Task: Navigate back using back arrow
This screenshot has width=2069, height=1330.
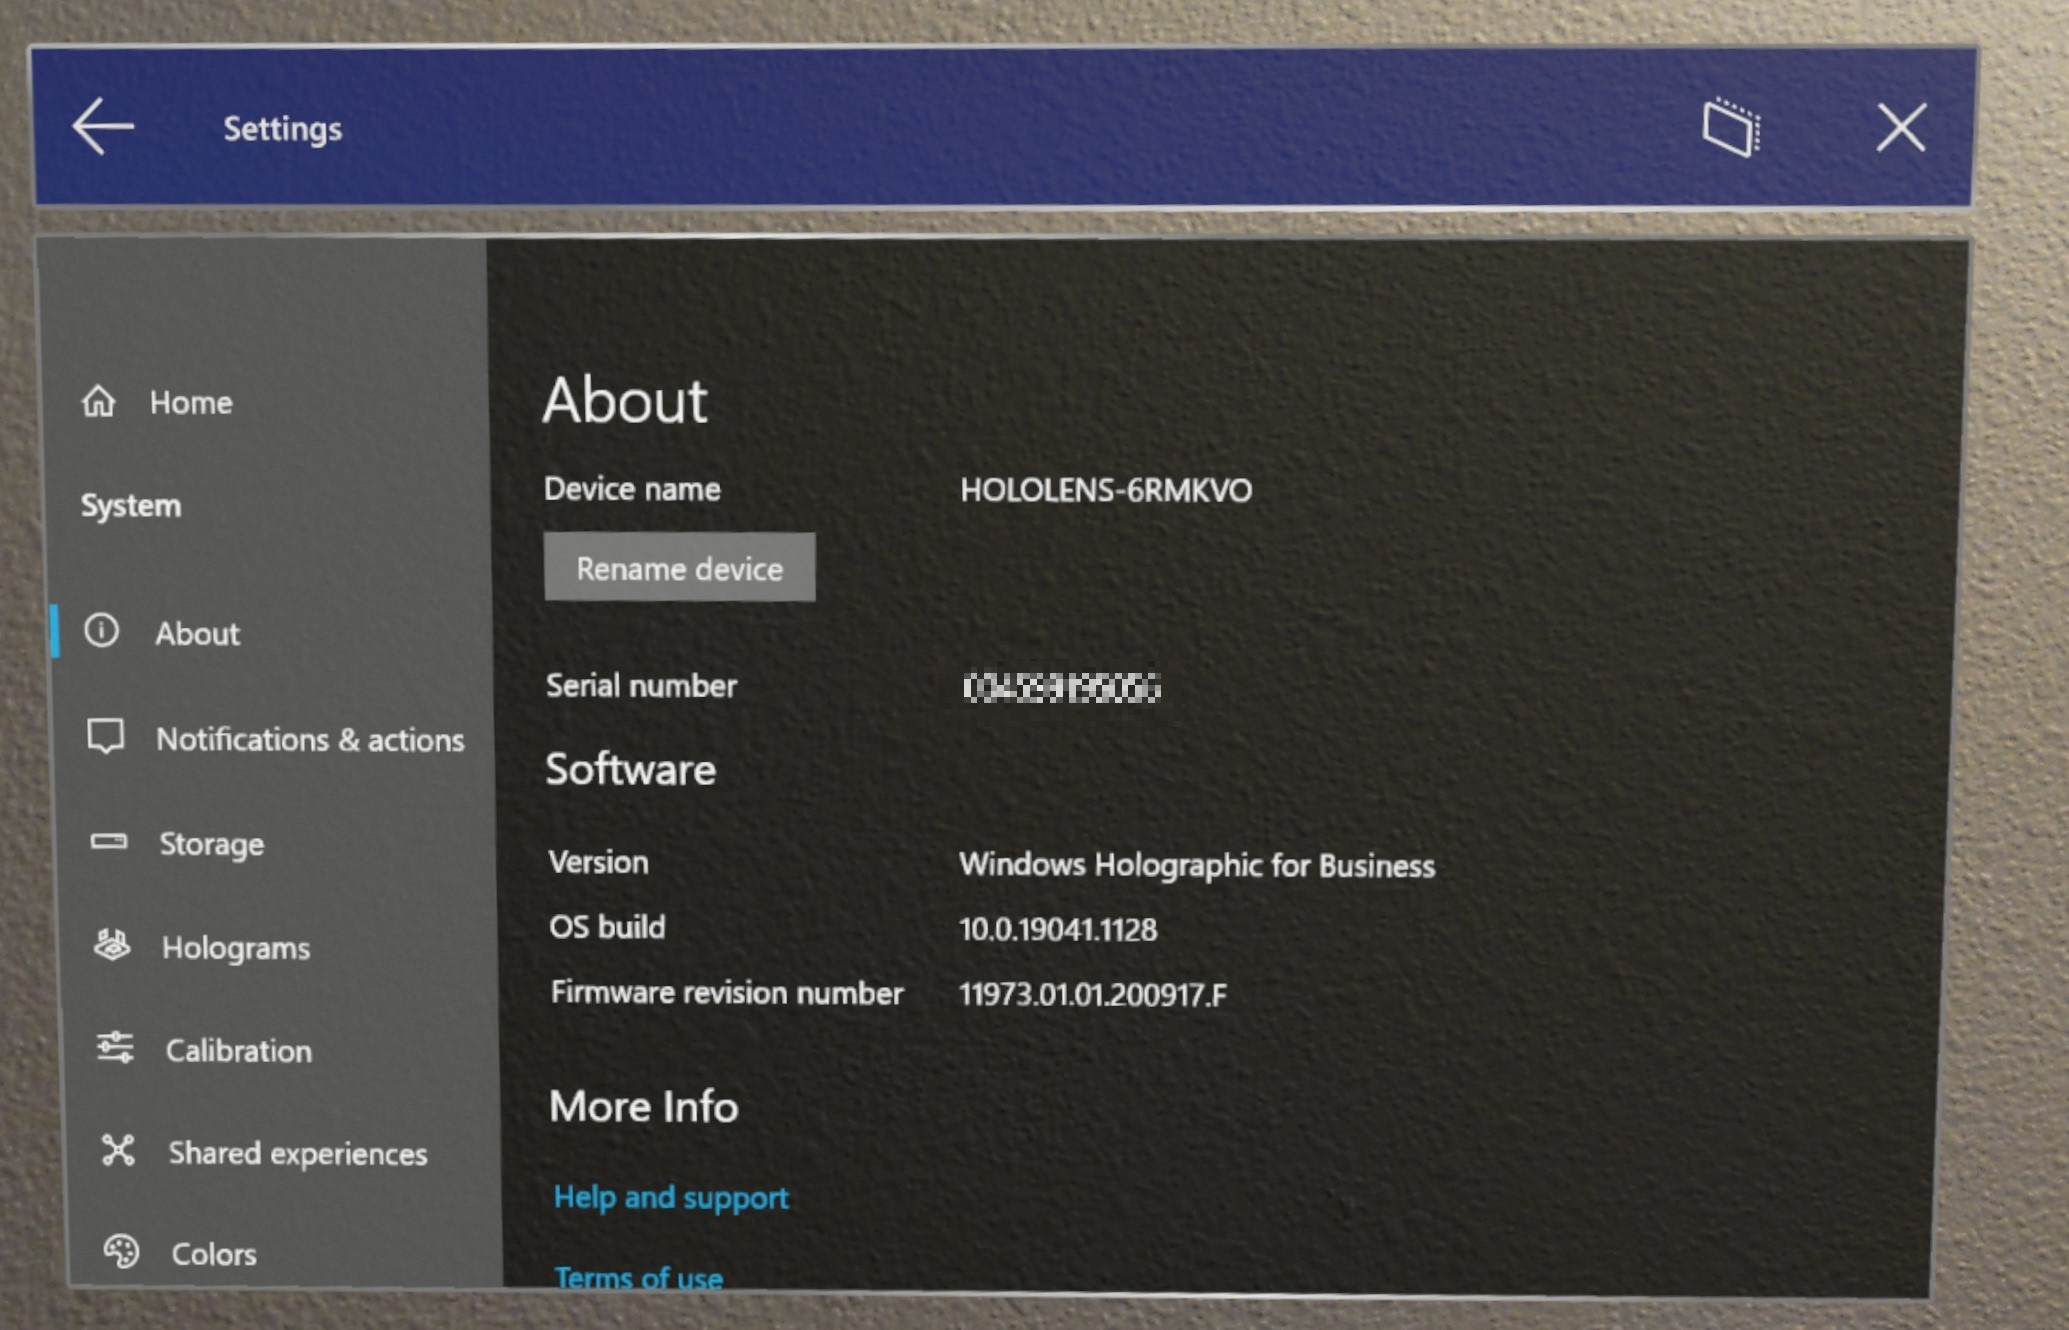Action: pos(98,127)
